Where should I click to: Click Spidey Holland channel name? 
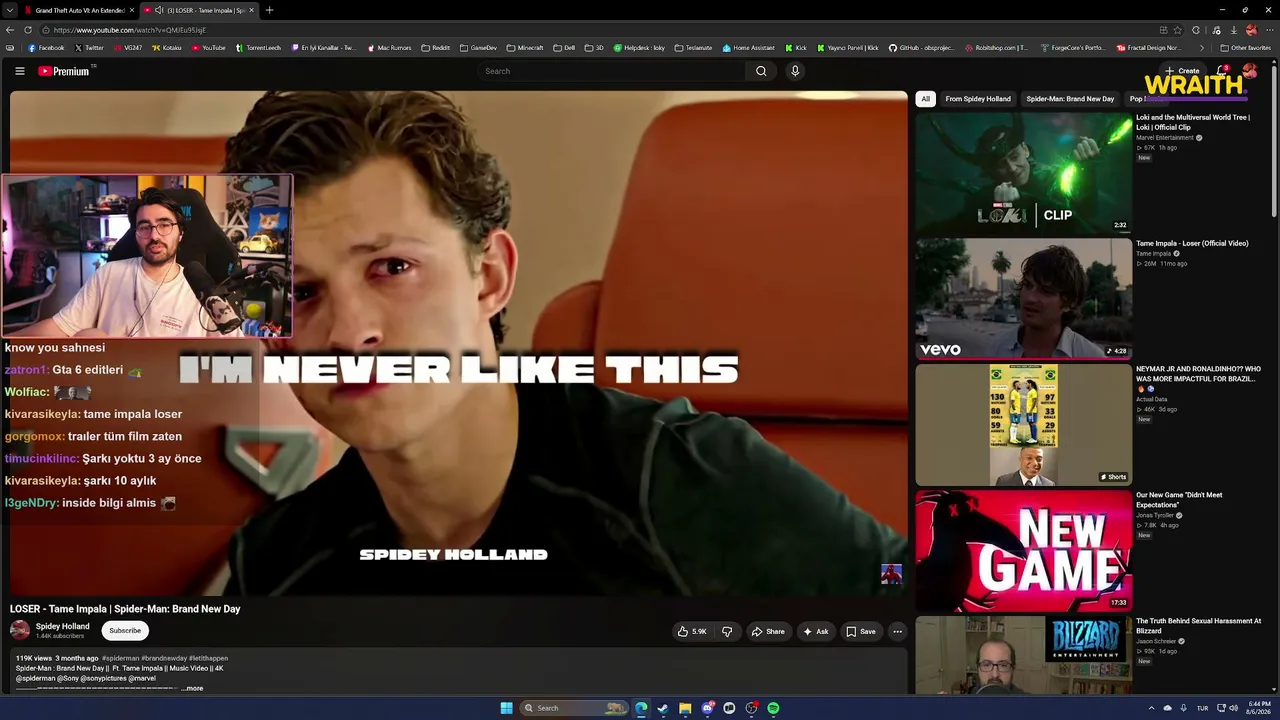tap(63, 627)
